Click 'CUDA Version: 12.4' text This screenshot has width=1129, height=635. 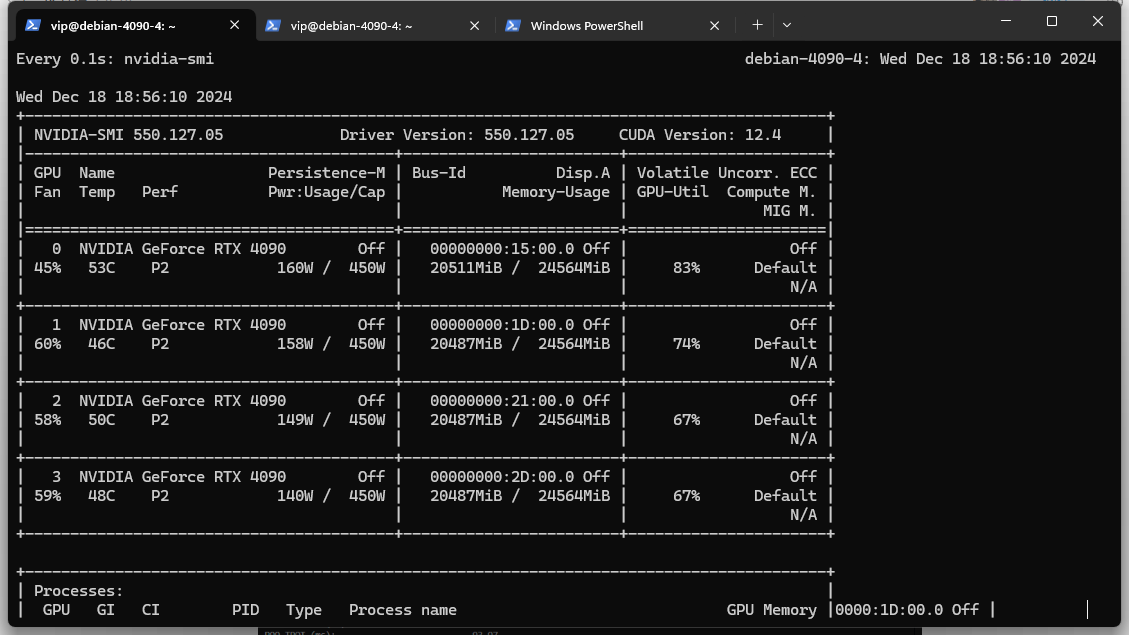pos(700,135)
